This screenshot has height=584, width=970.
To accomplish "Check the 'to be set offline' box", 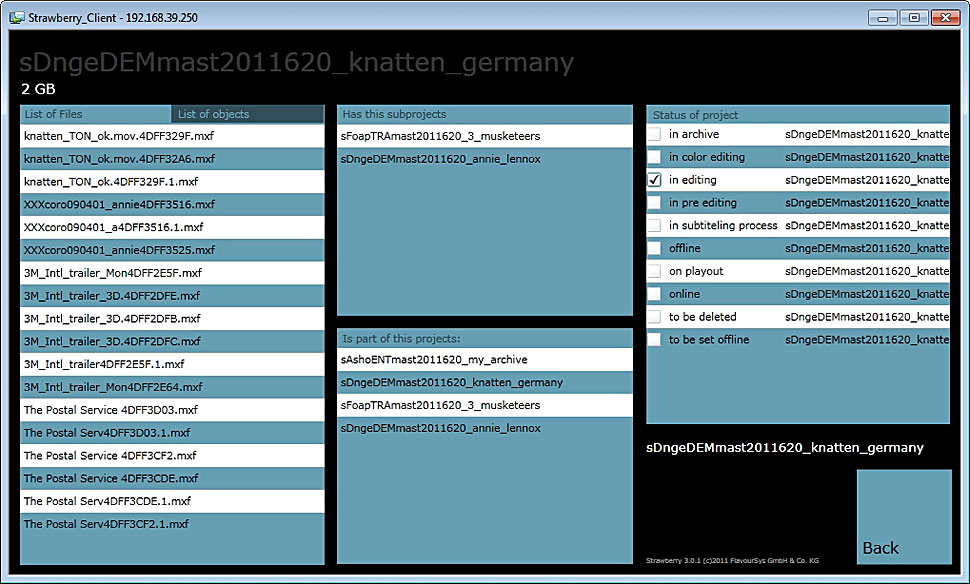I will 654,340.
